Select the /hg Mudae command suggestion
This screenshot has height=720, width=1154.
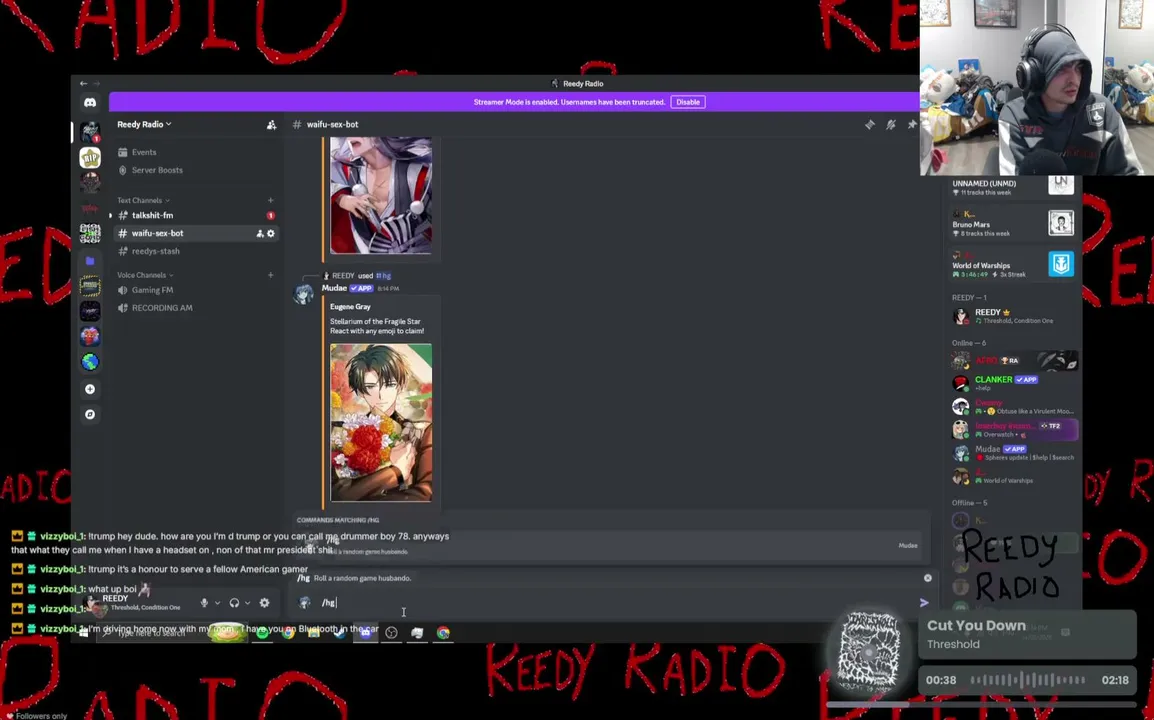tap(609, 545)
